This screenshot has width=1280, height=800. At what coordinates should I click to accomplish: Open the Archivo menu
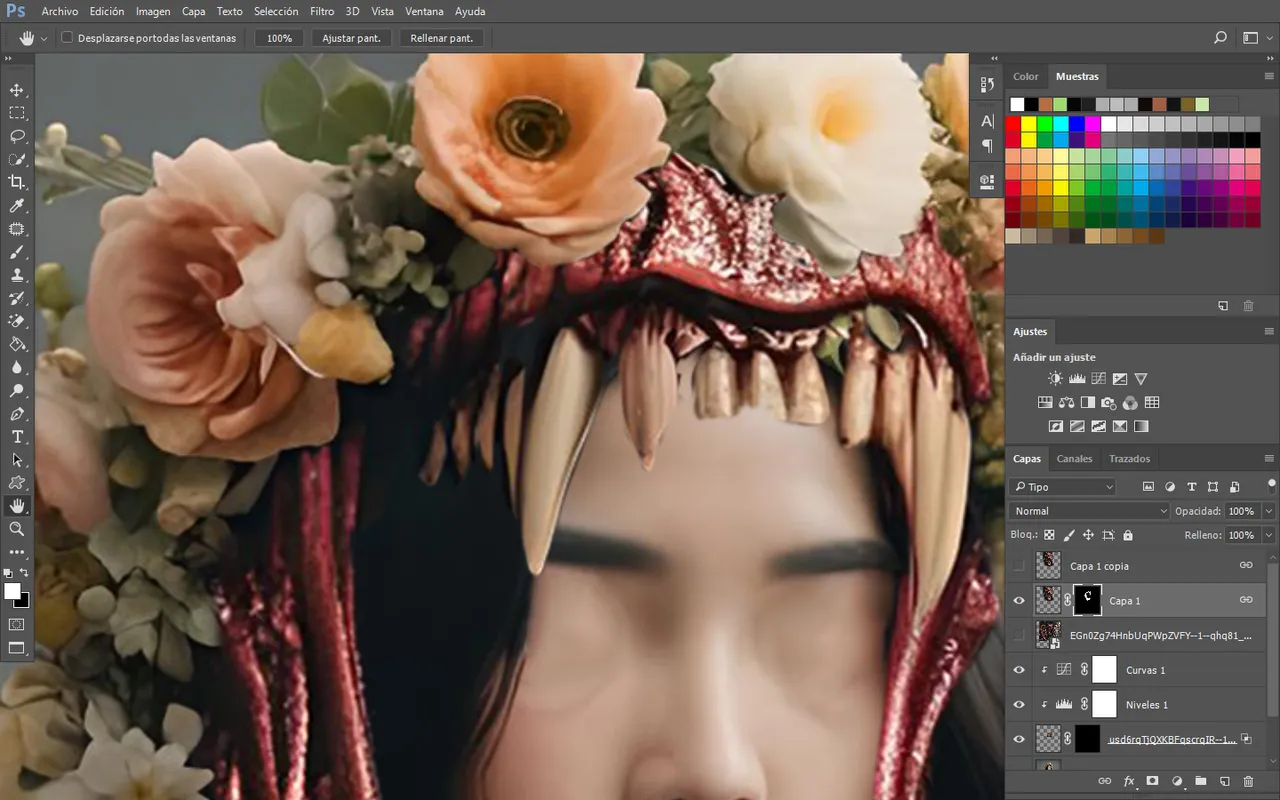pos(60,12)
